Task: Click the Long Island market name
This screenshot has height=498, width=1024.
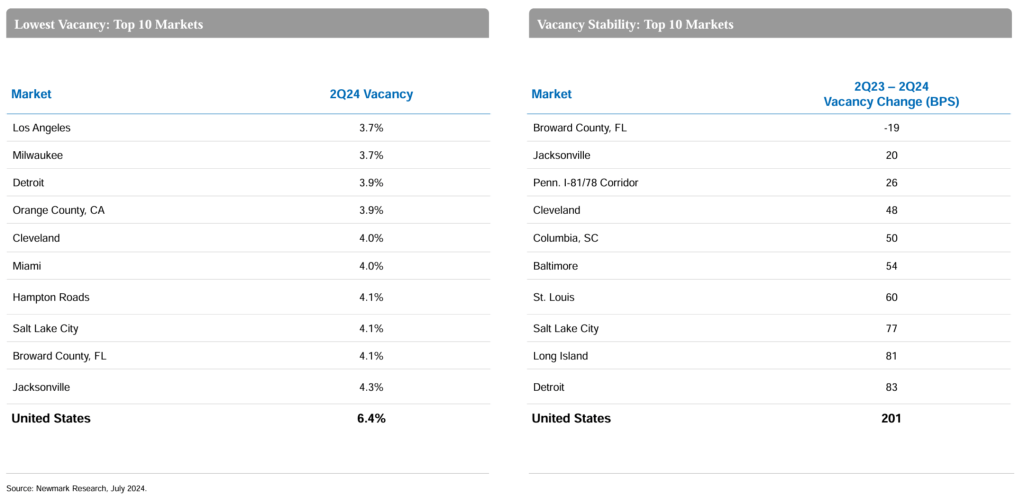Action: [x=560, y=356]
